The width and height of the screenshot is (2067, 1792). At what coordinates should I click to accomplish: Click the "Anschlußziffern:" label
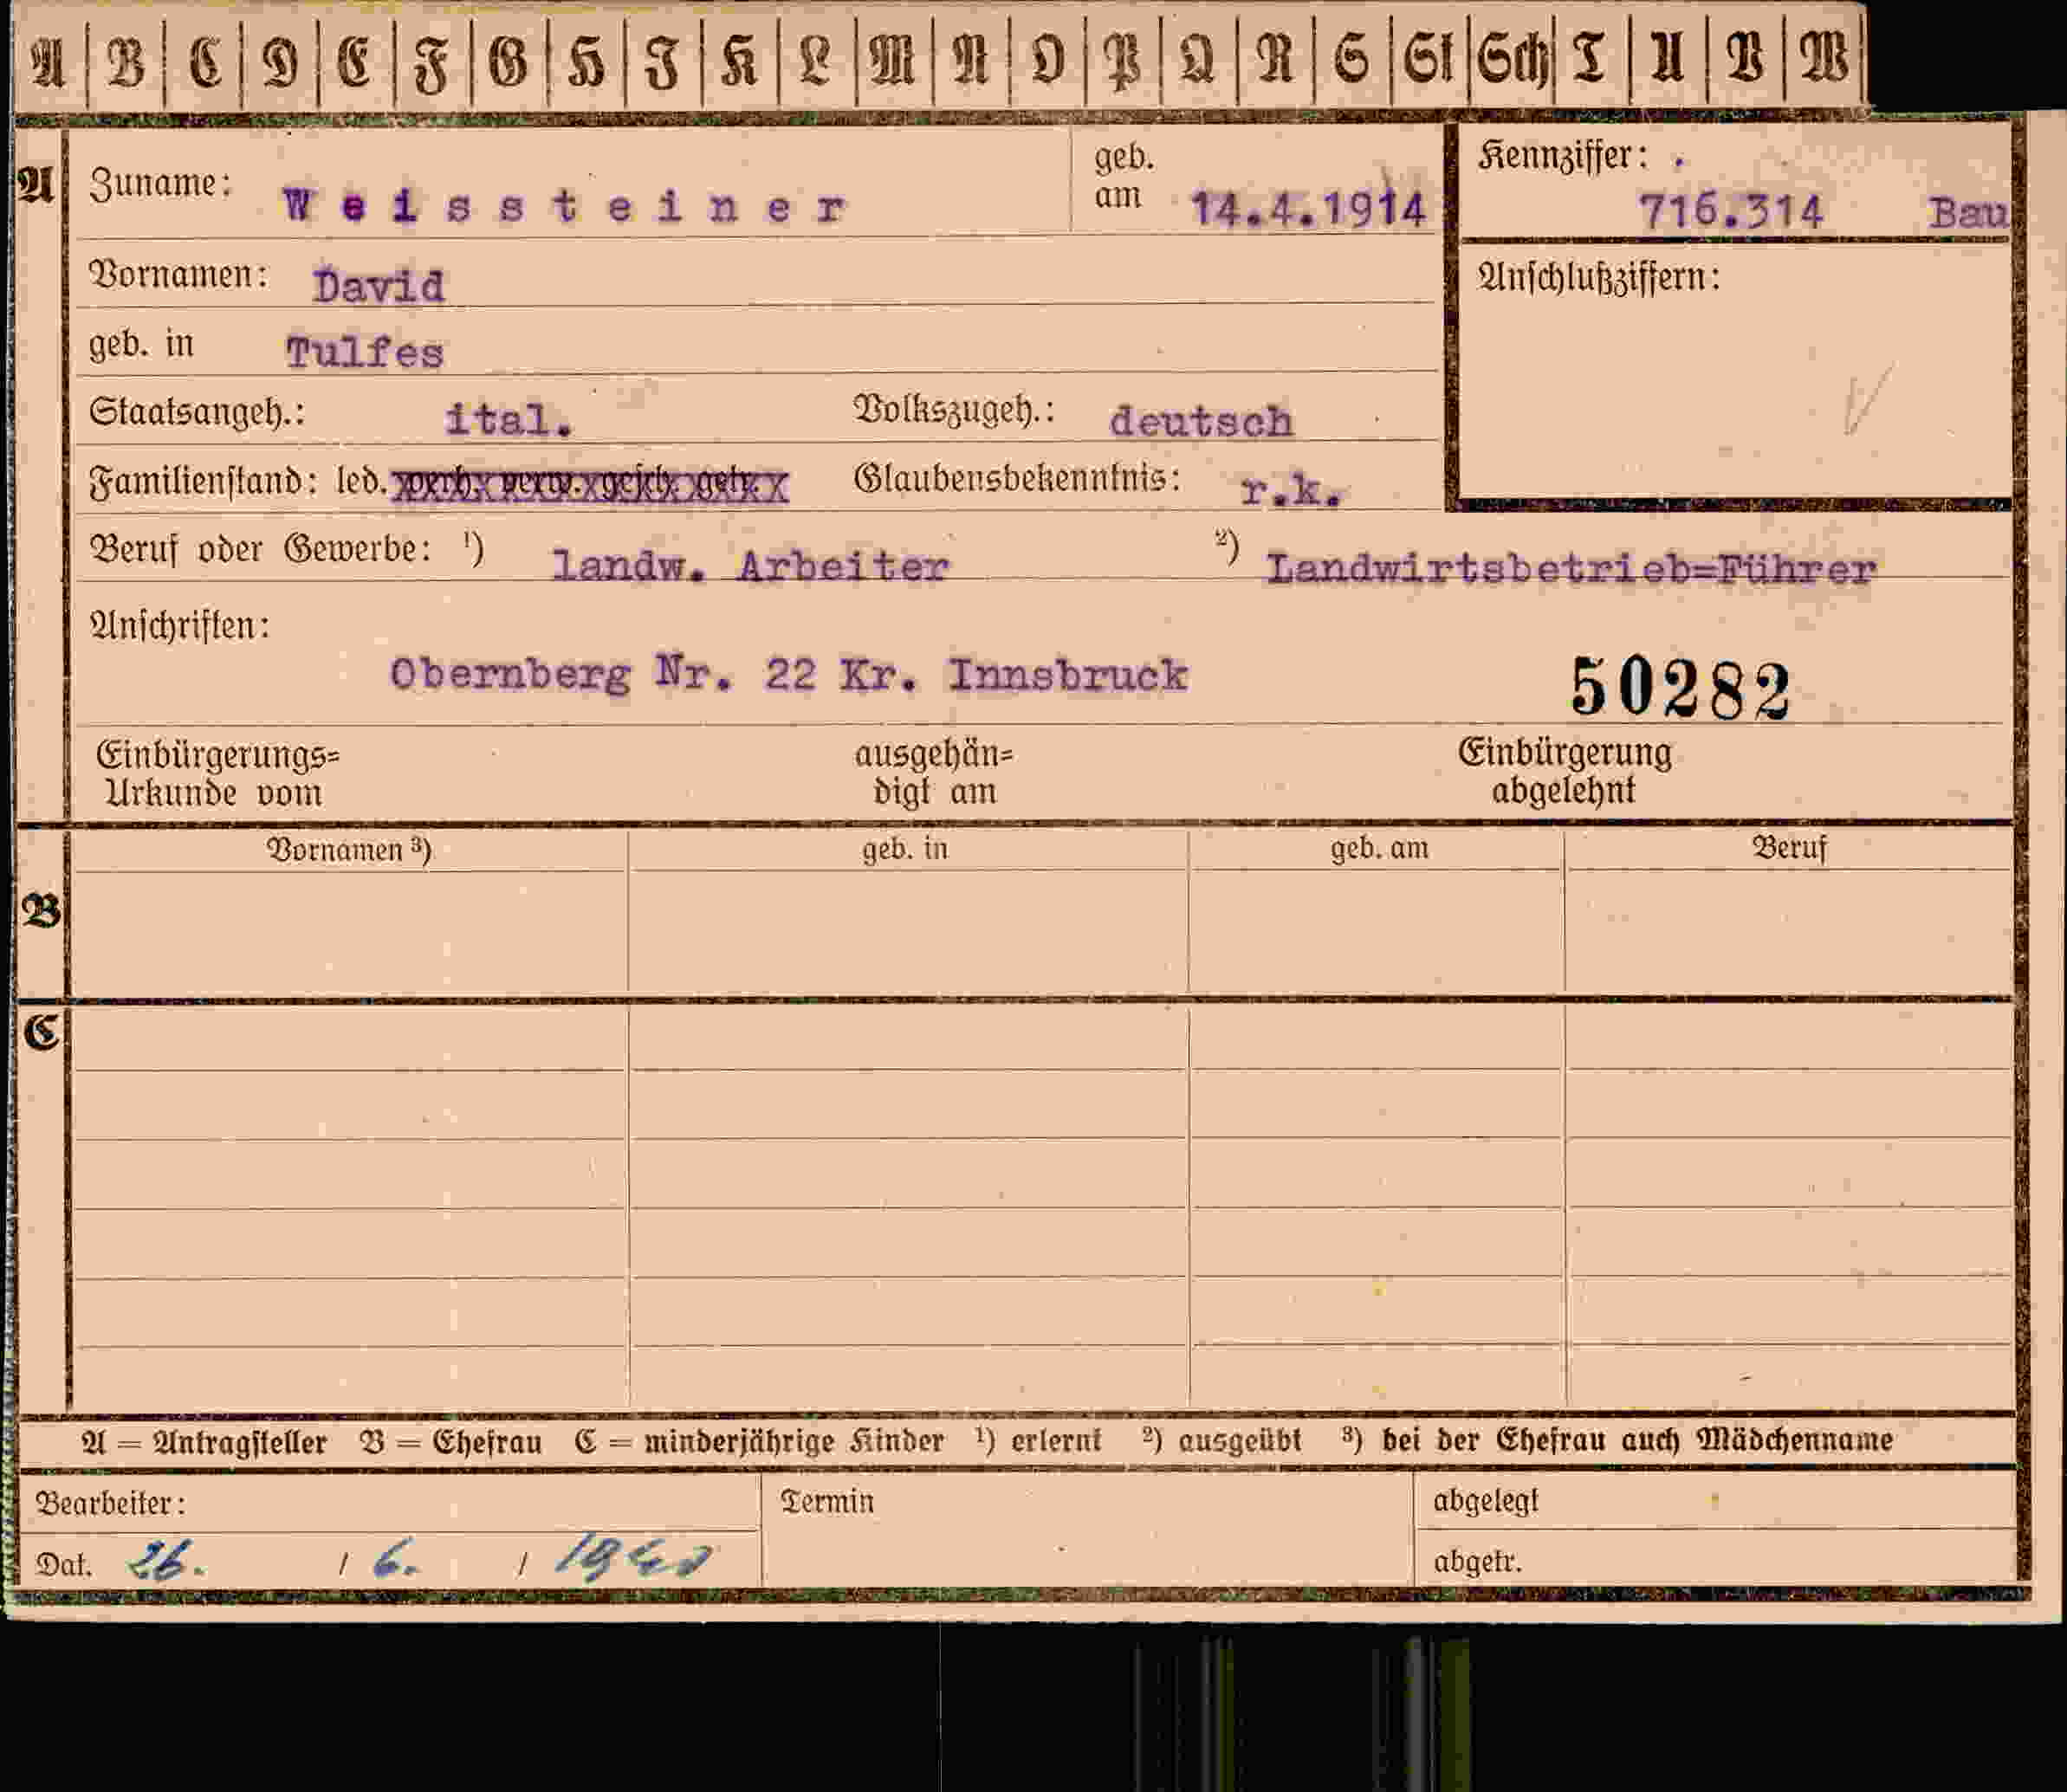click(x=1599, y=277)
